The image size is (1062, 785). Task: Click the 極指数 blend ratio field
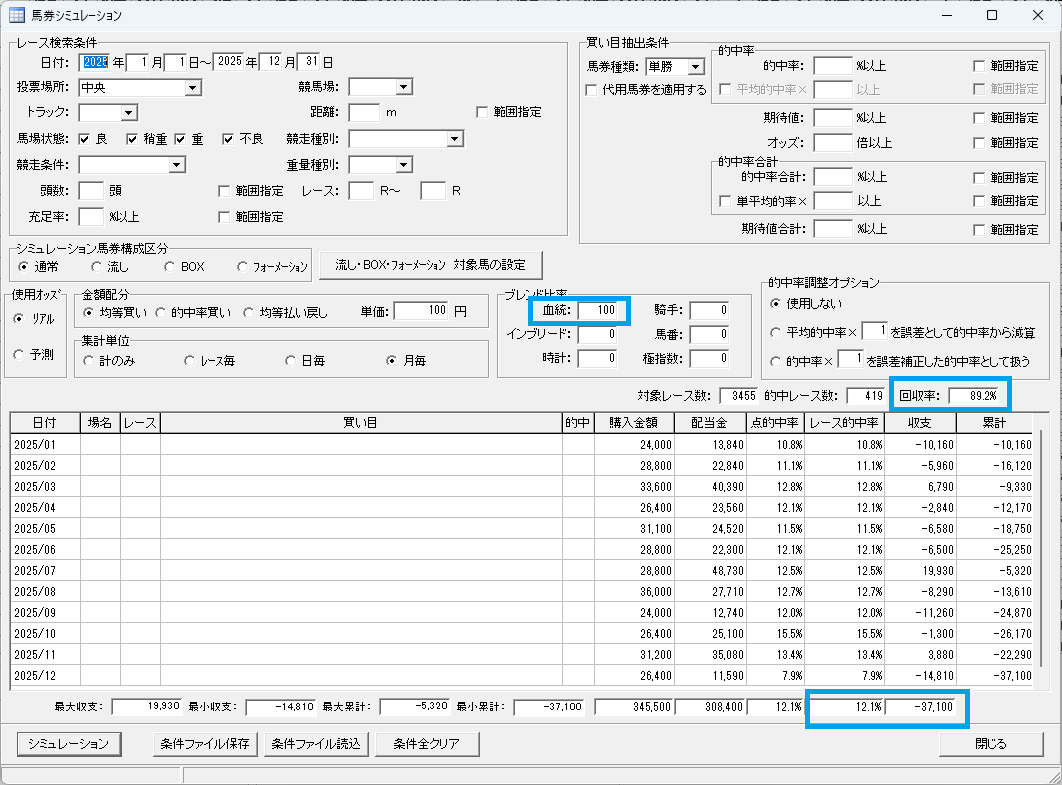[x=709, y=358]
